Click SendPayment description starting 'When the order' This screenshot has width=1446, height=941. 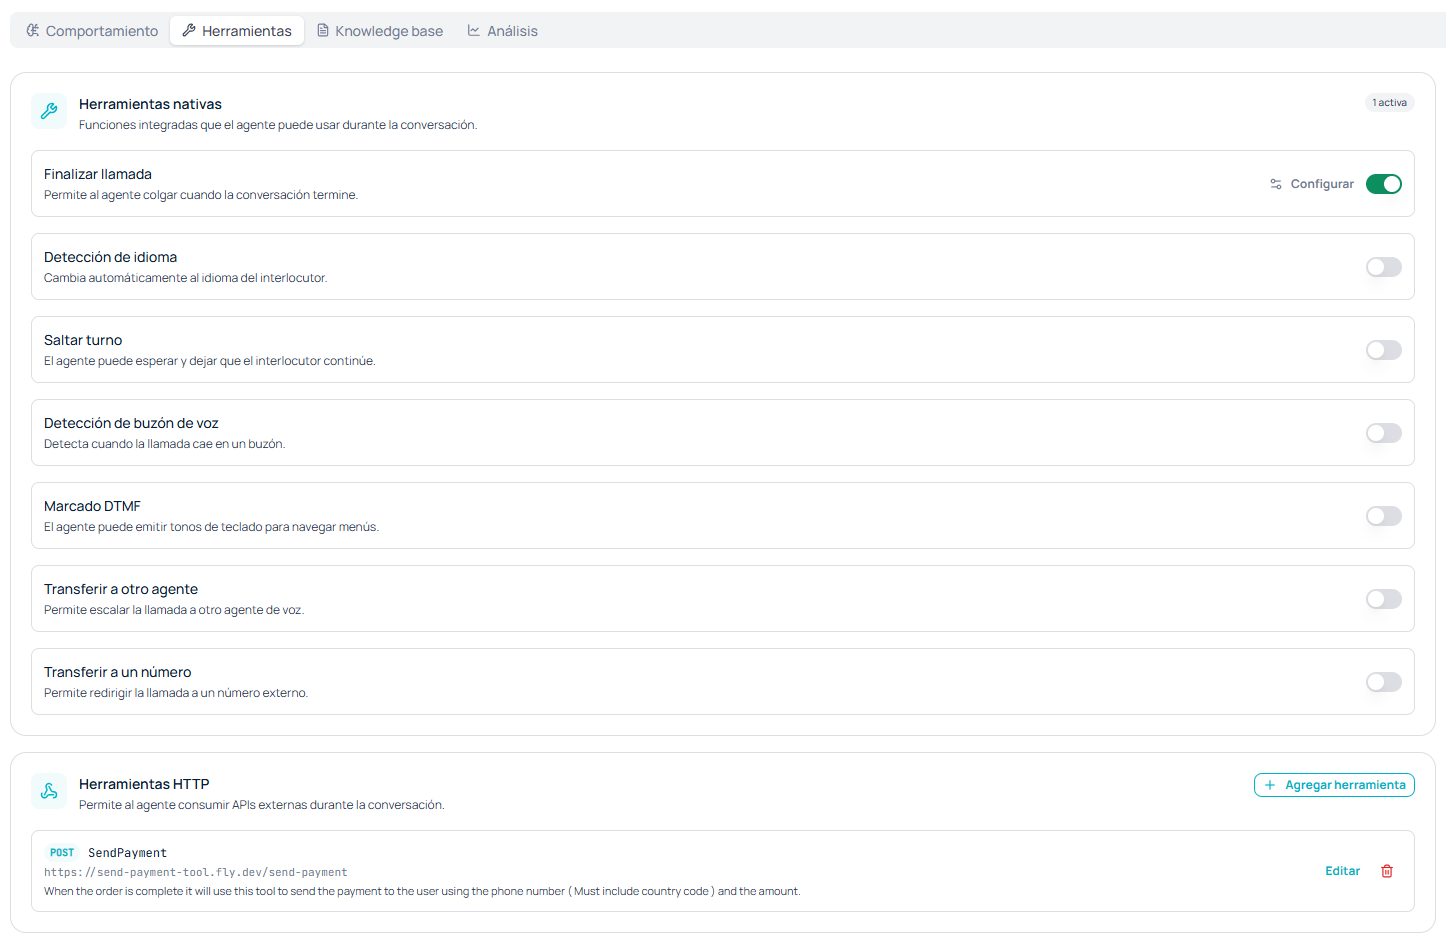point(422,891)
